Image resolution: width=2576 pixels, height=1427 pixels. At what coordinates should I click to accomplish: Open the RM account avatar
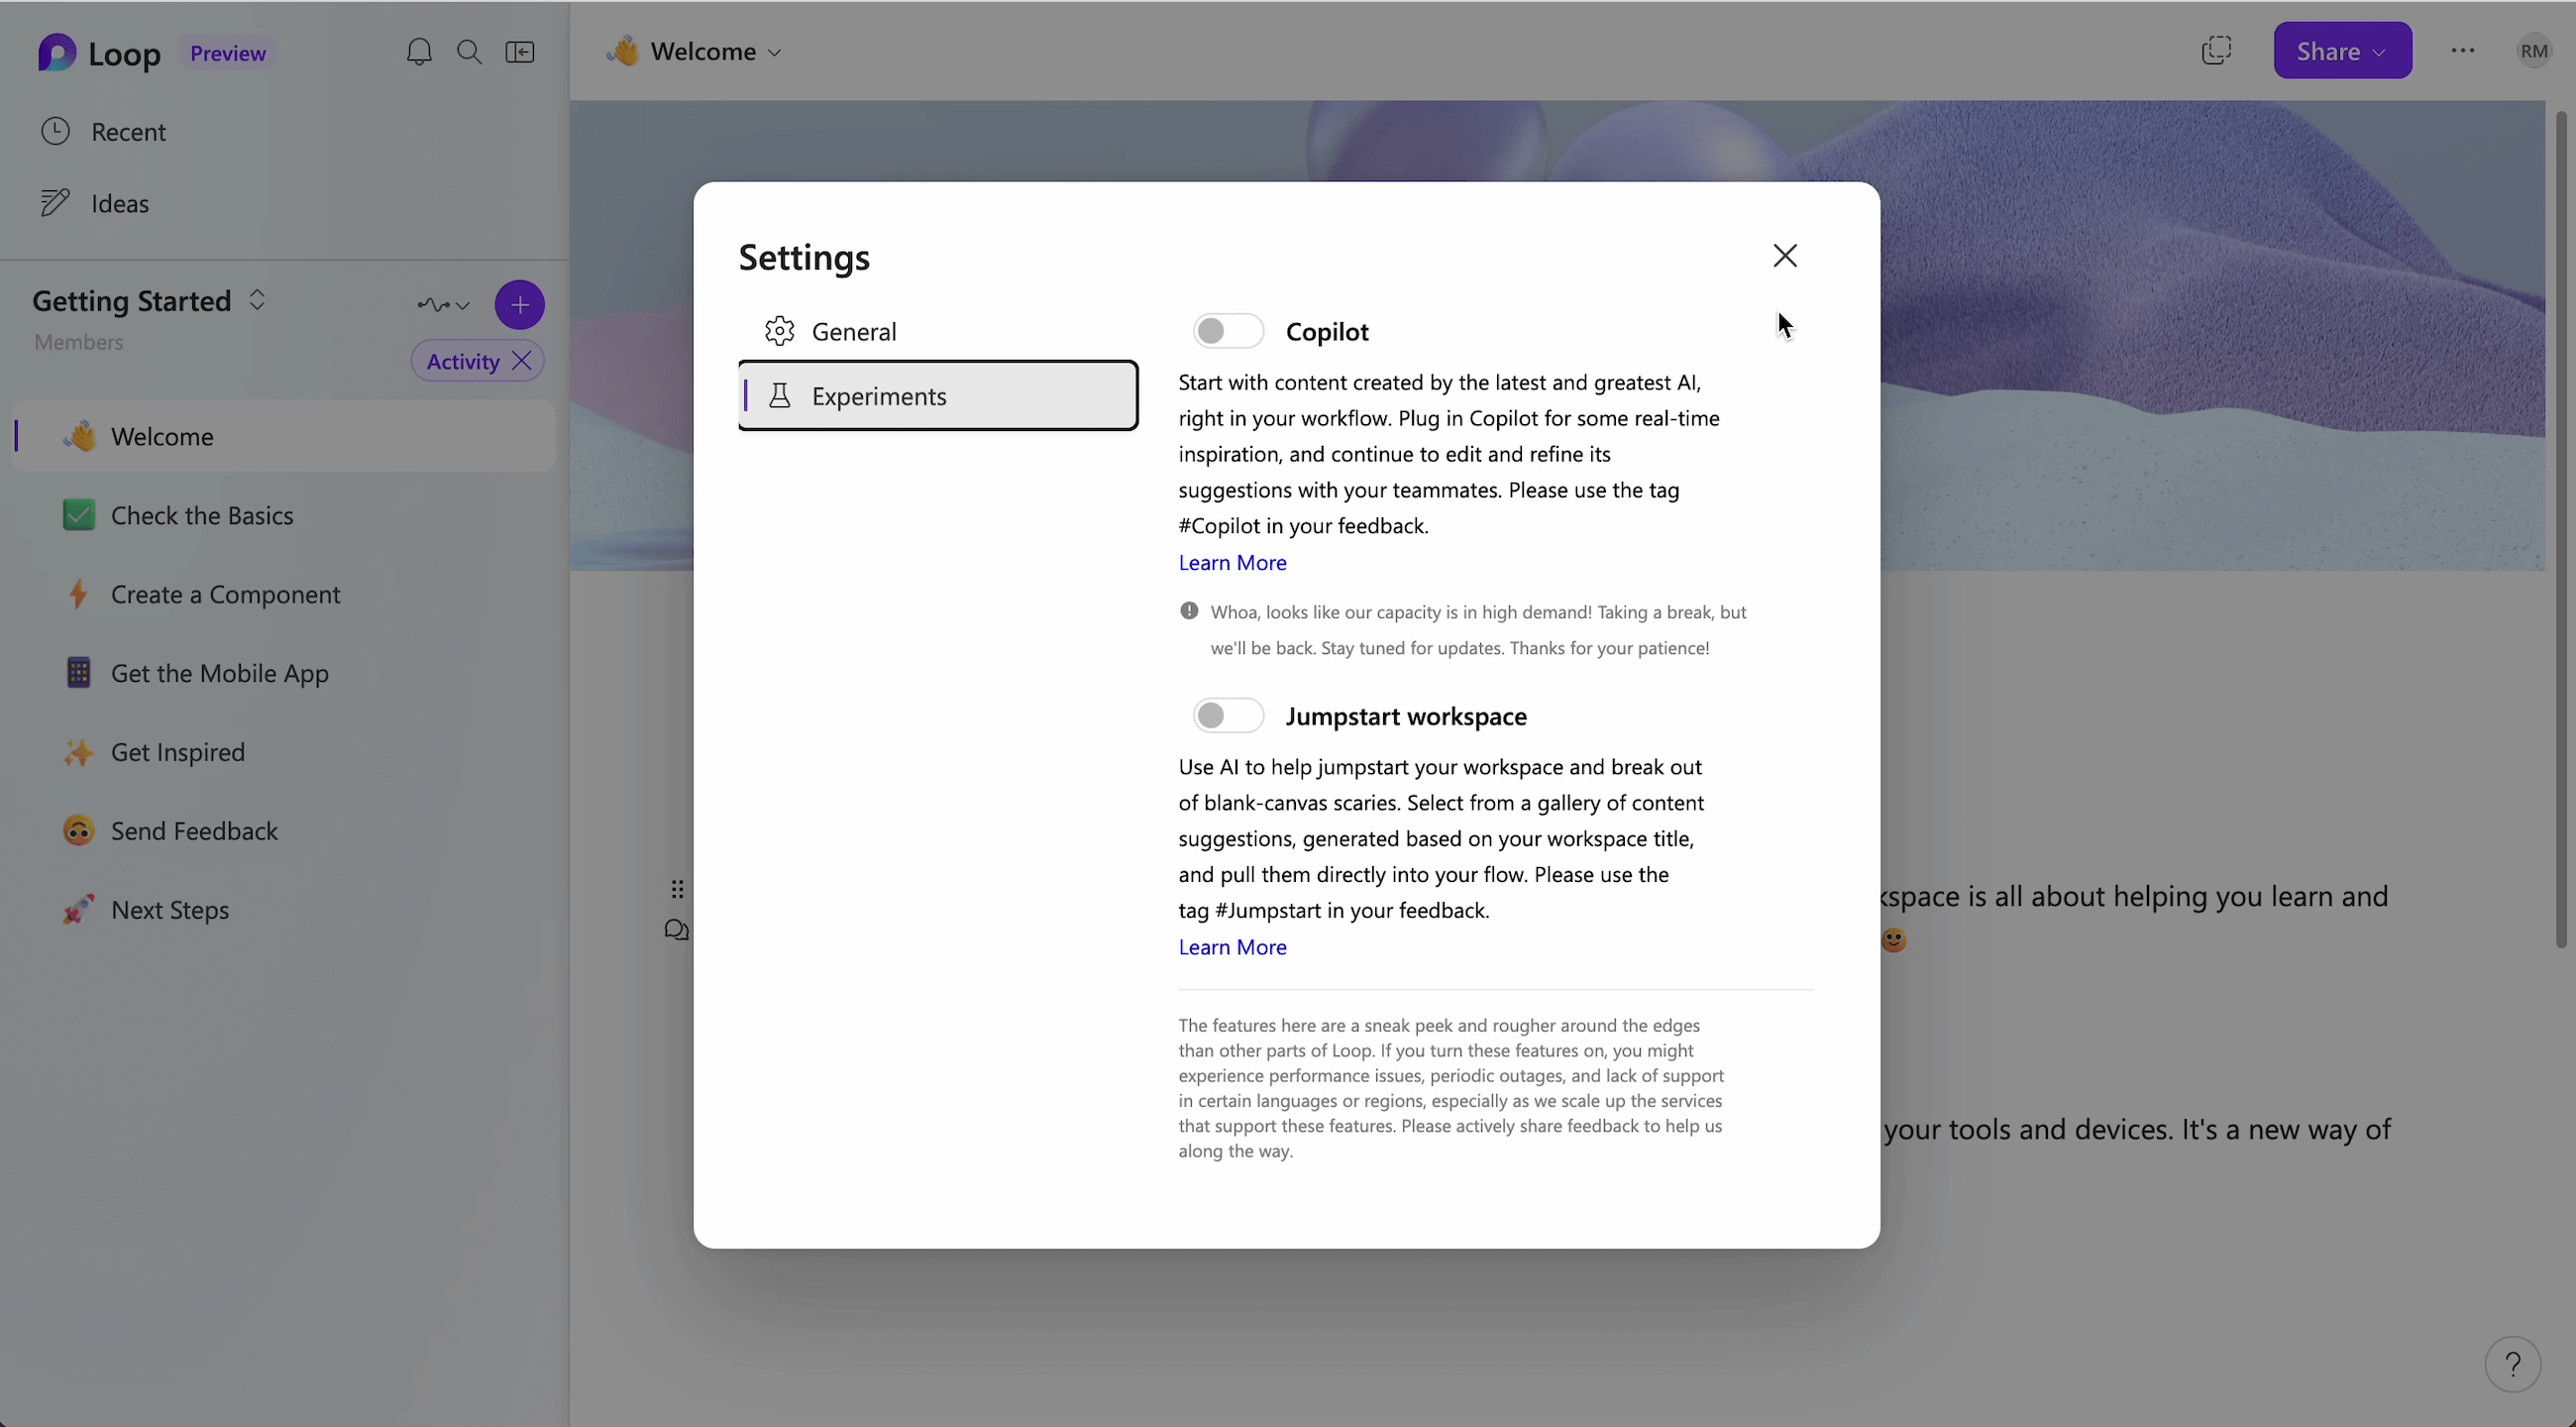2534,50
